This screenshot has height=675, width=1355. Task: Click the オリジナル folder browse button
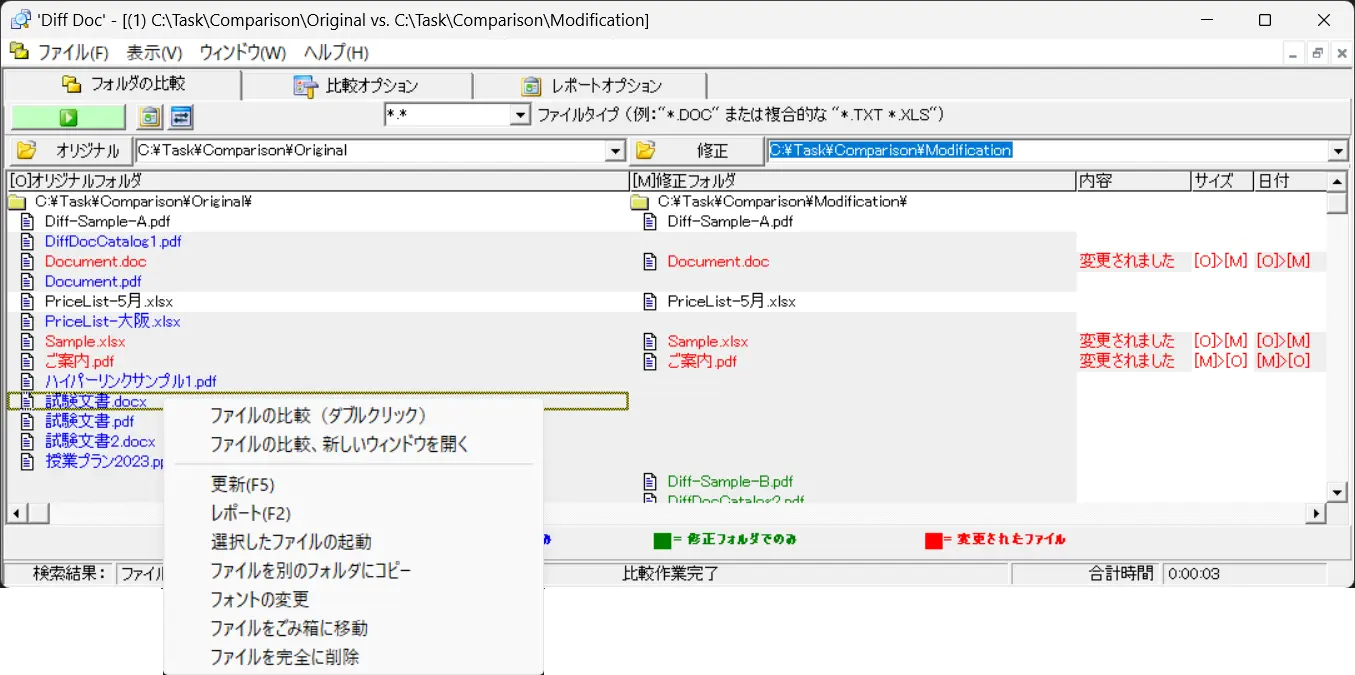[69, 151]
